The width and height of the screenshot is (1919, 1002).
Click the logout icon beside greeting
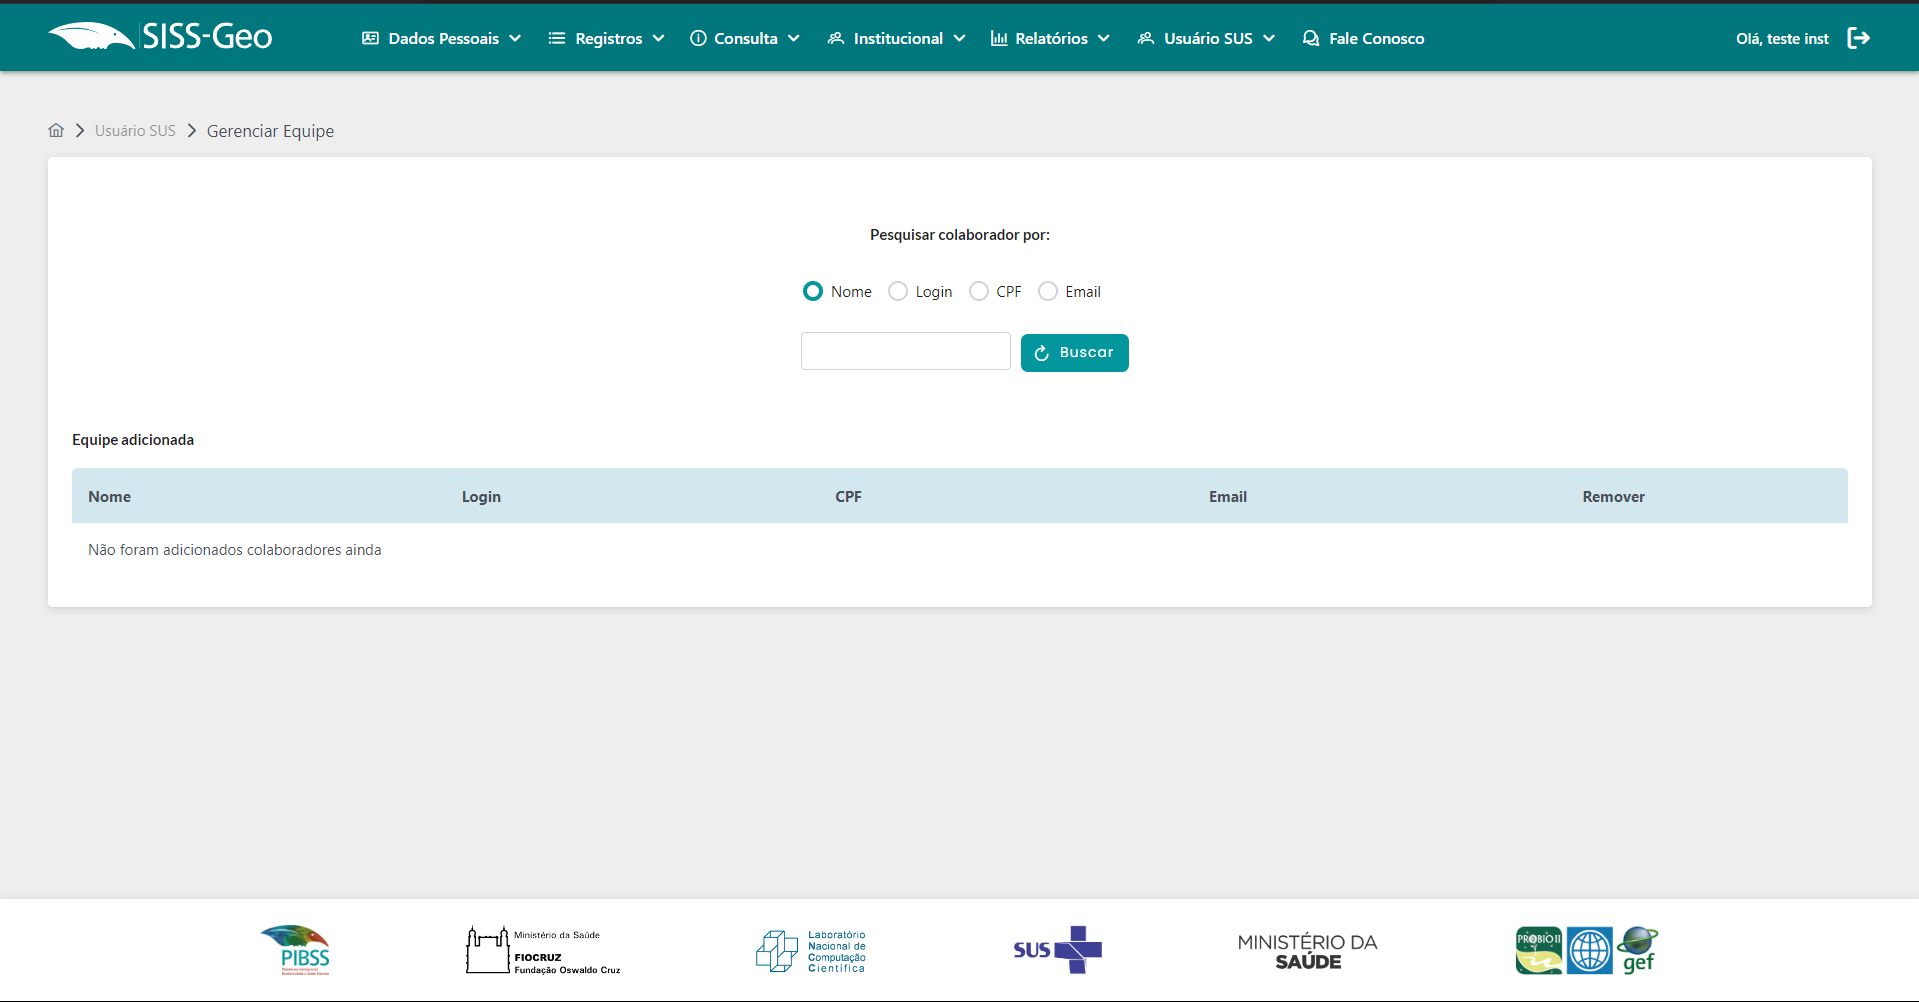(1858, 38)
